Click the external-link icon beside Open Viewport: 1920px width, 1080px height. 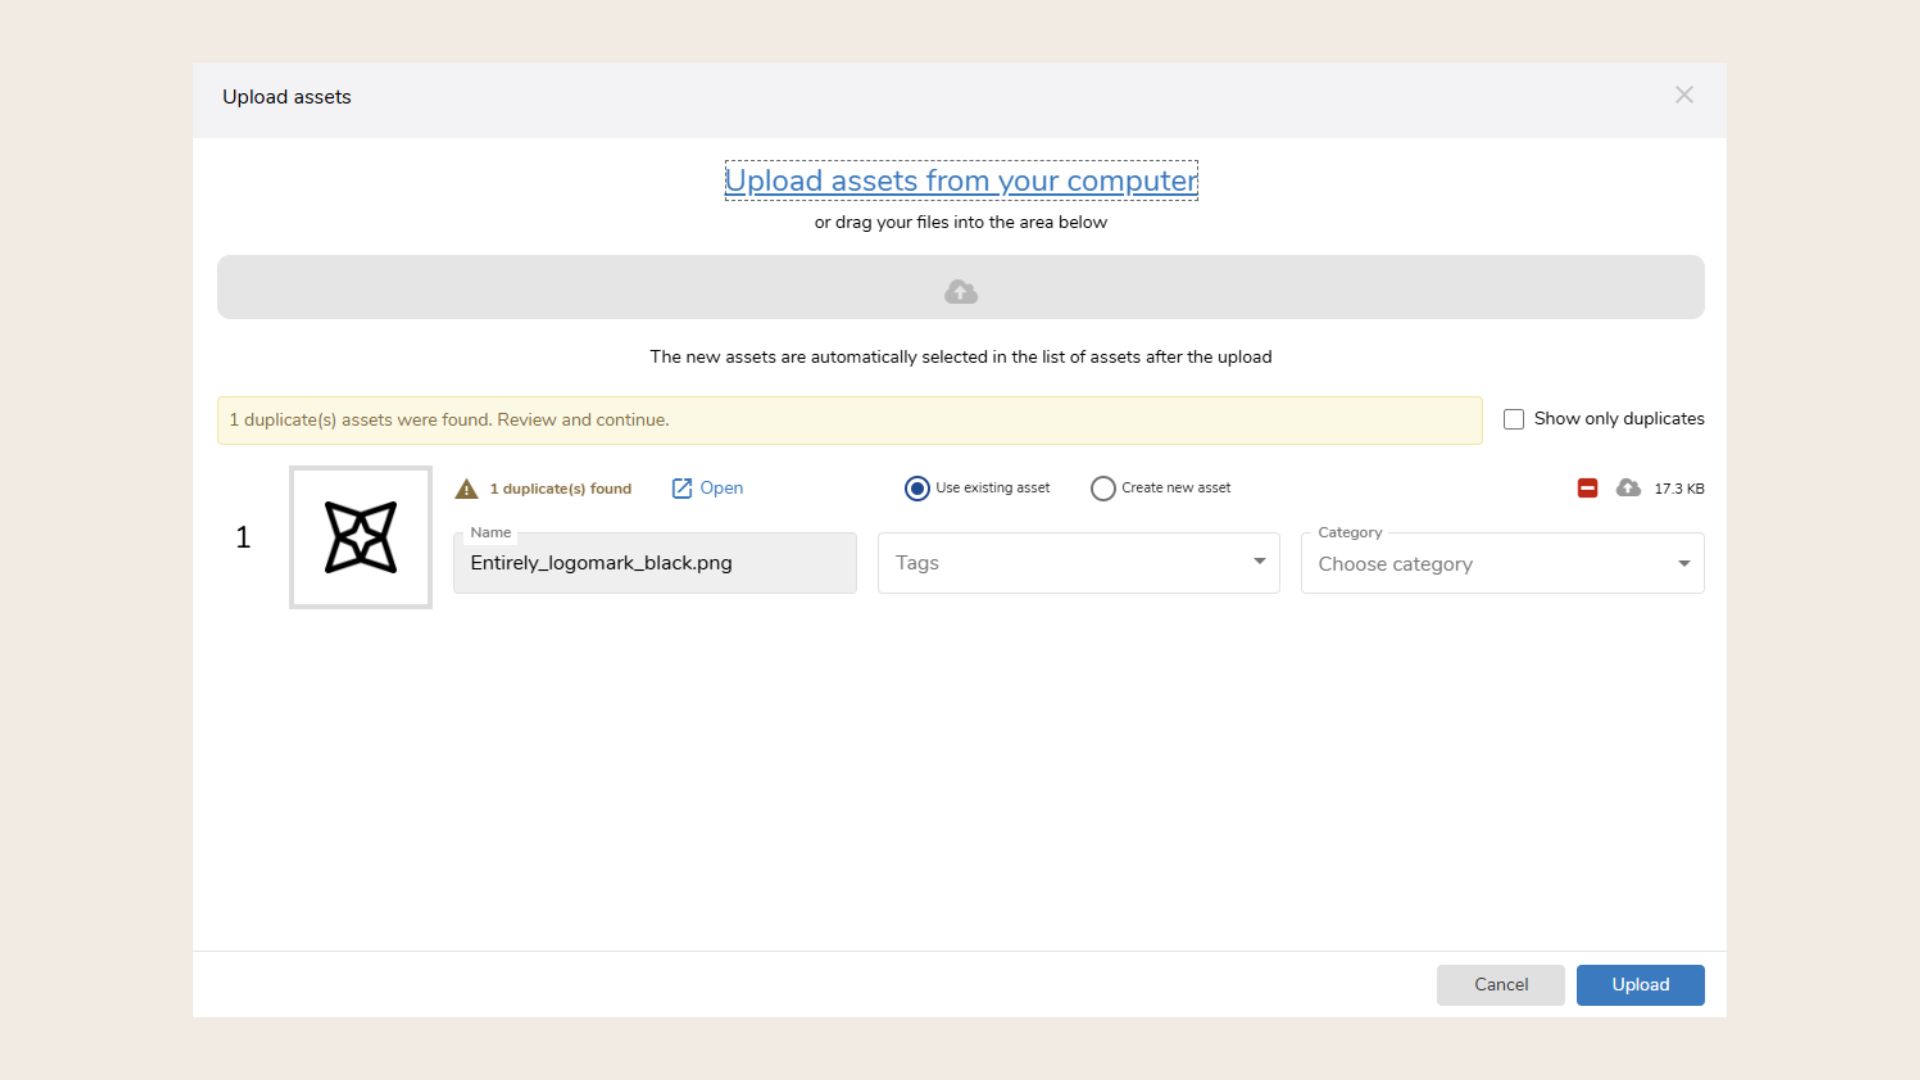click(x=681, y=488)
